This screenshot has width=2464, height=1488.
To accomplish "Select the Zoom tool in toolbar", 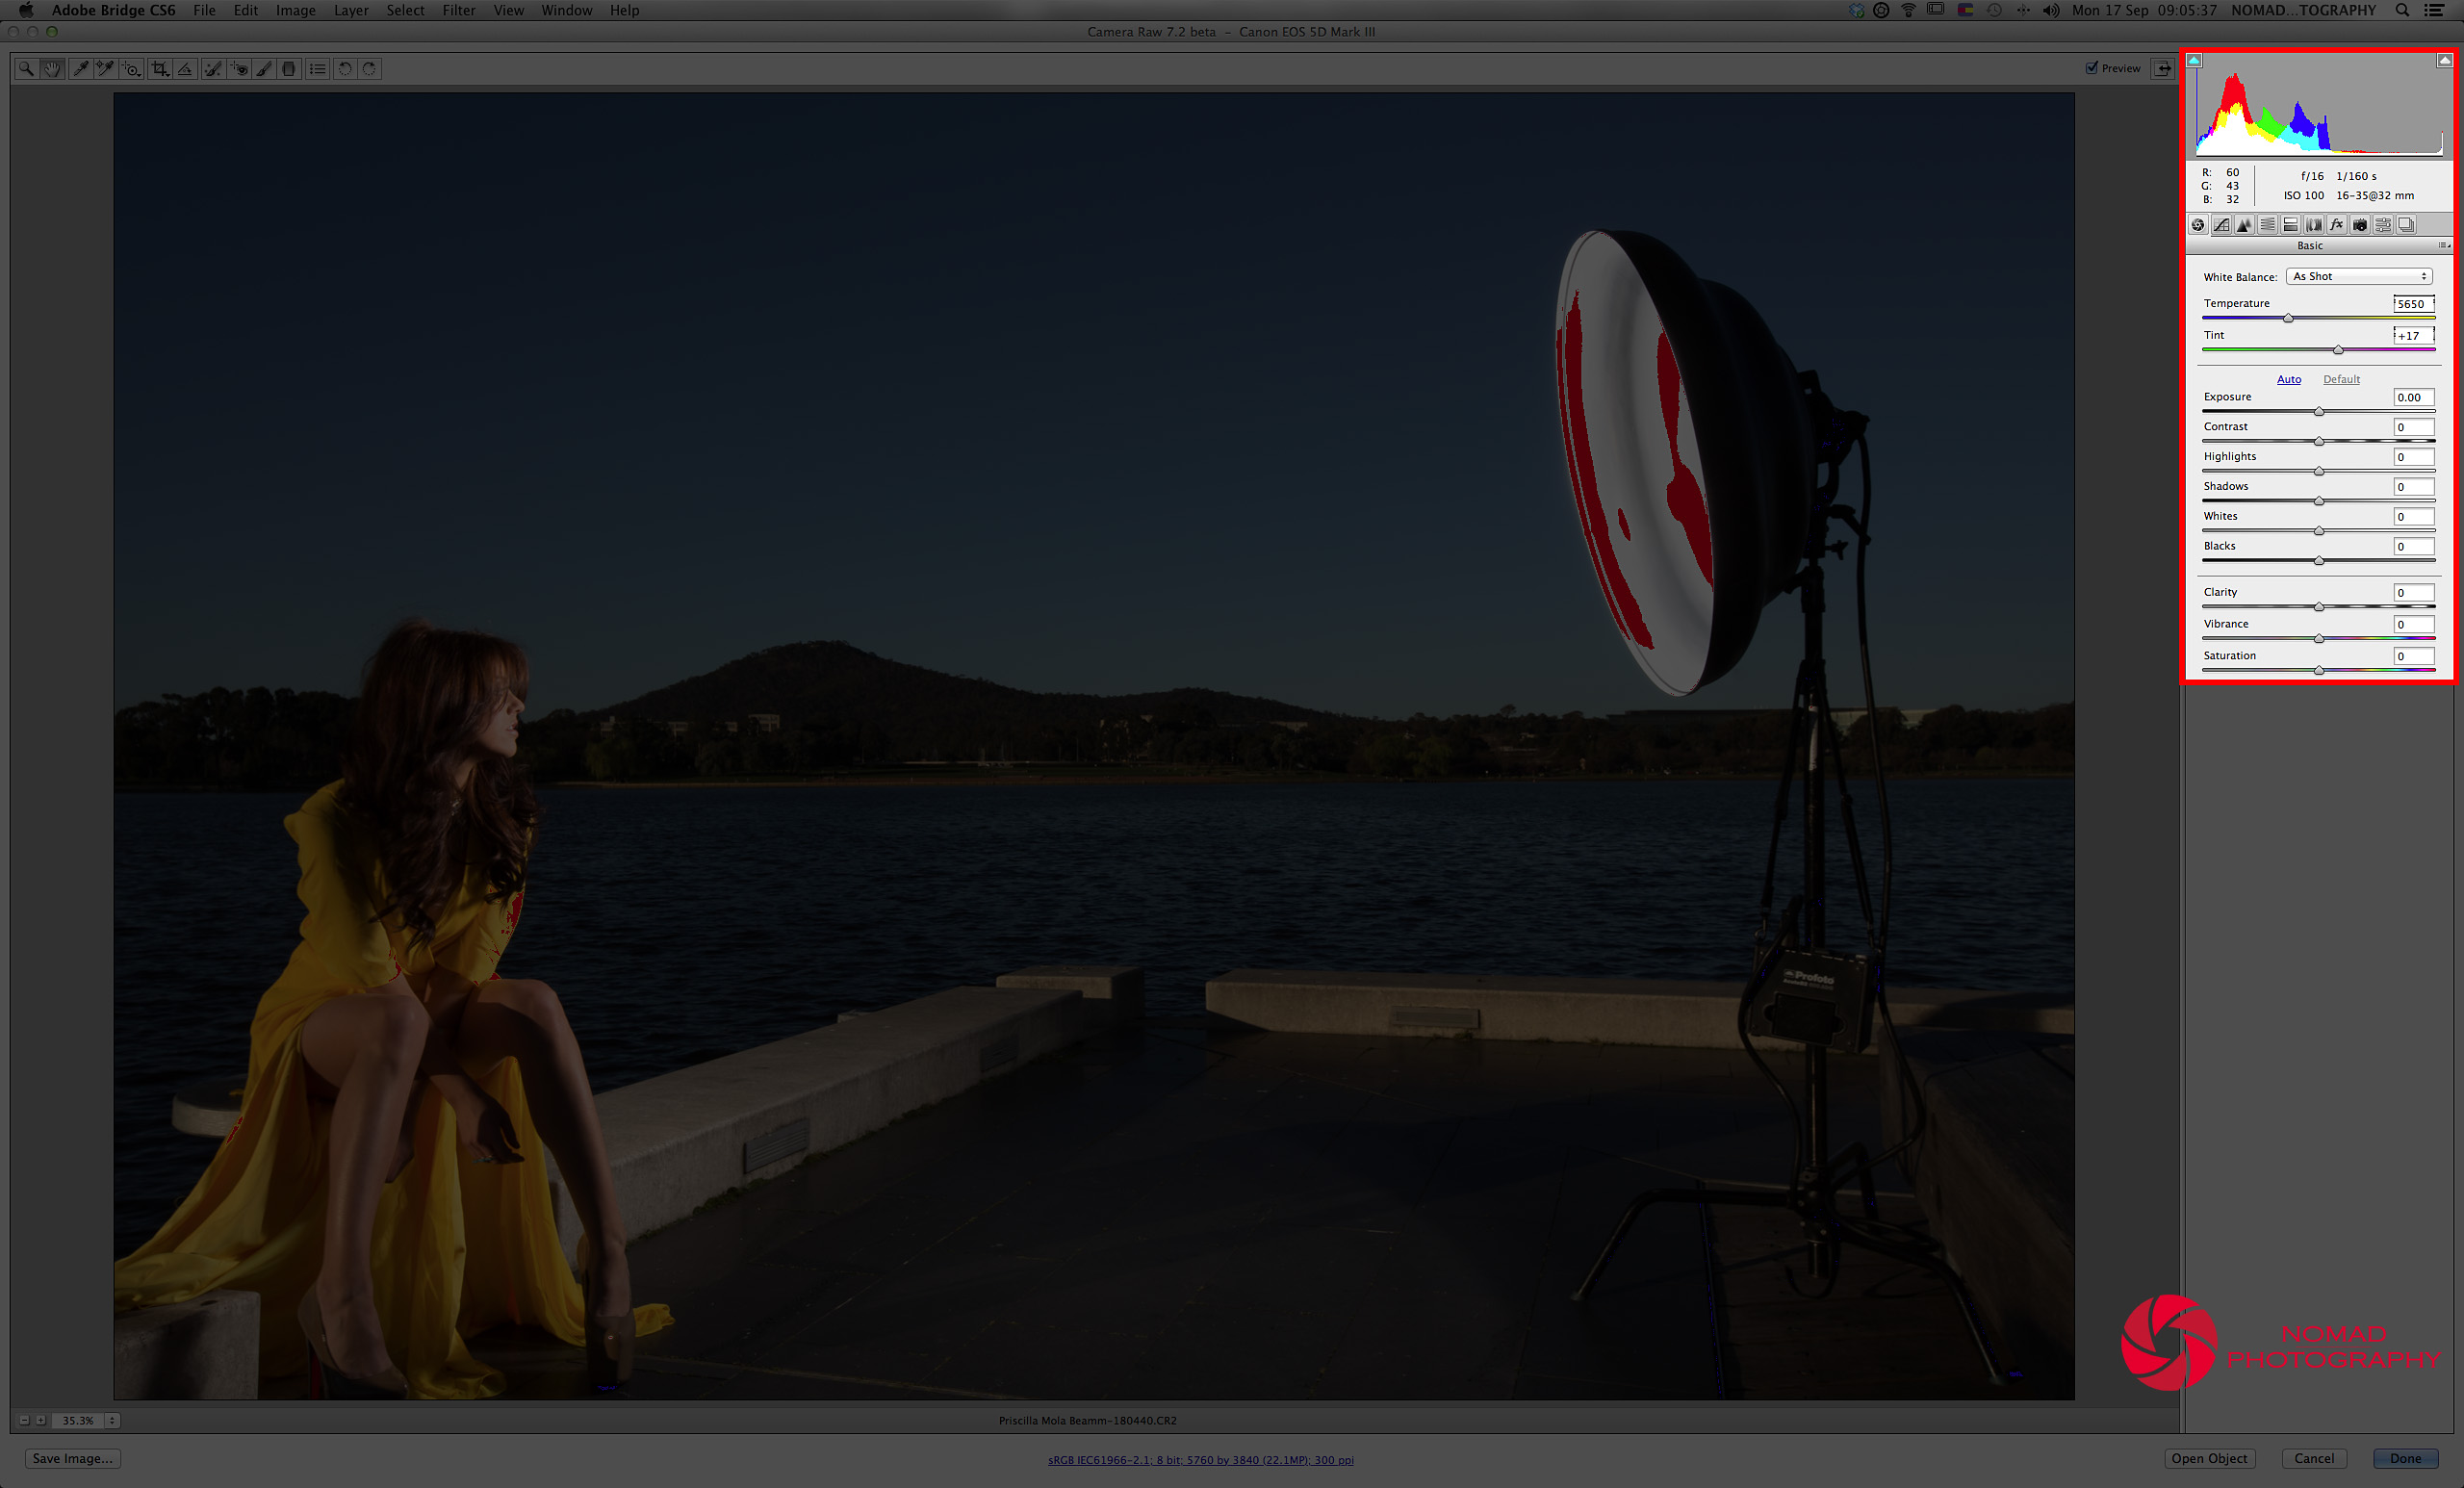I will tap(26, 69).
